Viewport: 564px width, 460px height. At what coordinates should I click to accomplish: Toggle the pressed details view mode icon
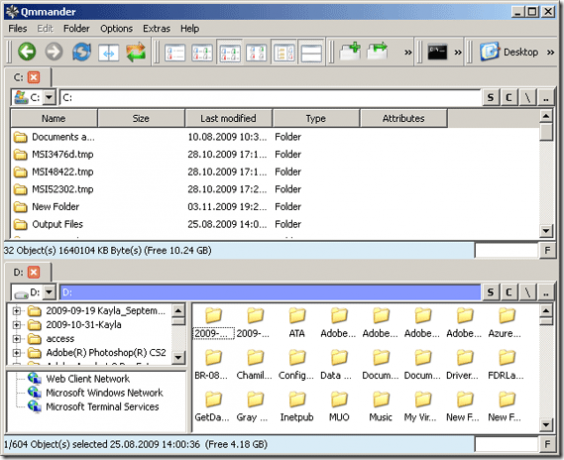230,53
